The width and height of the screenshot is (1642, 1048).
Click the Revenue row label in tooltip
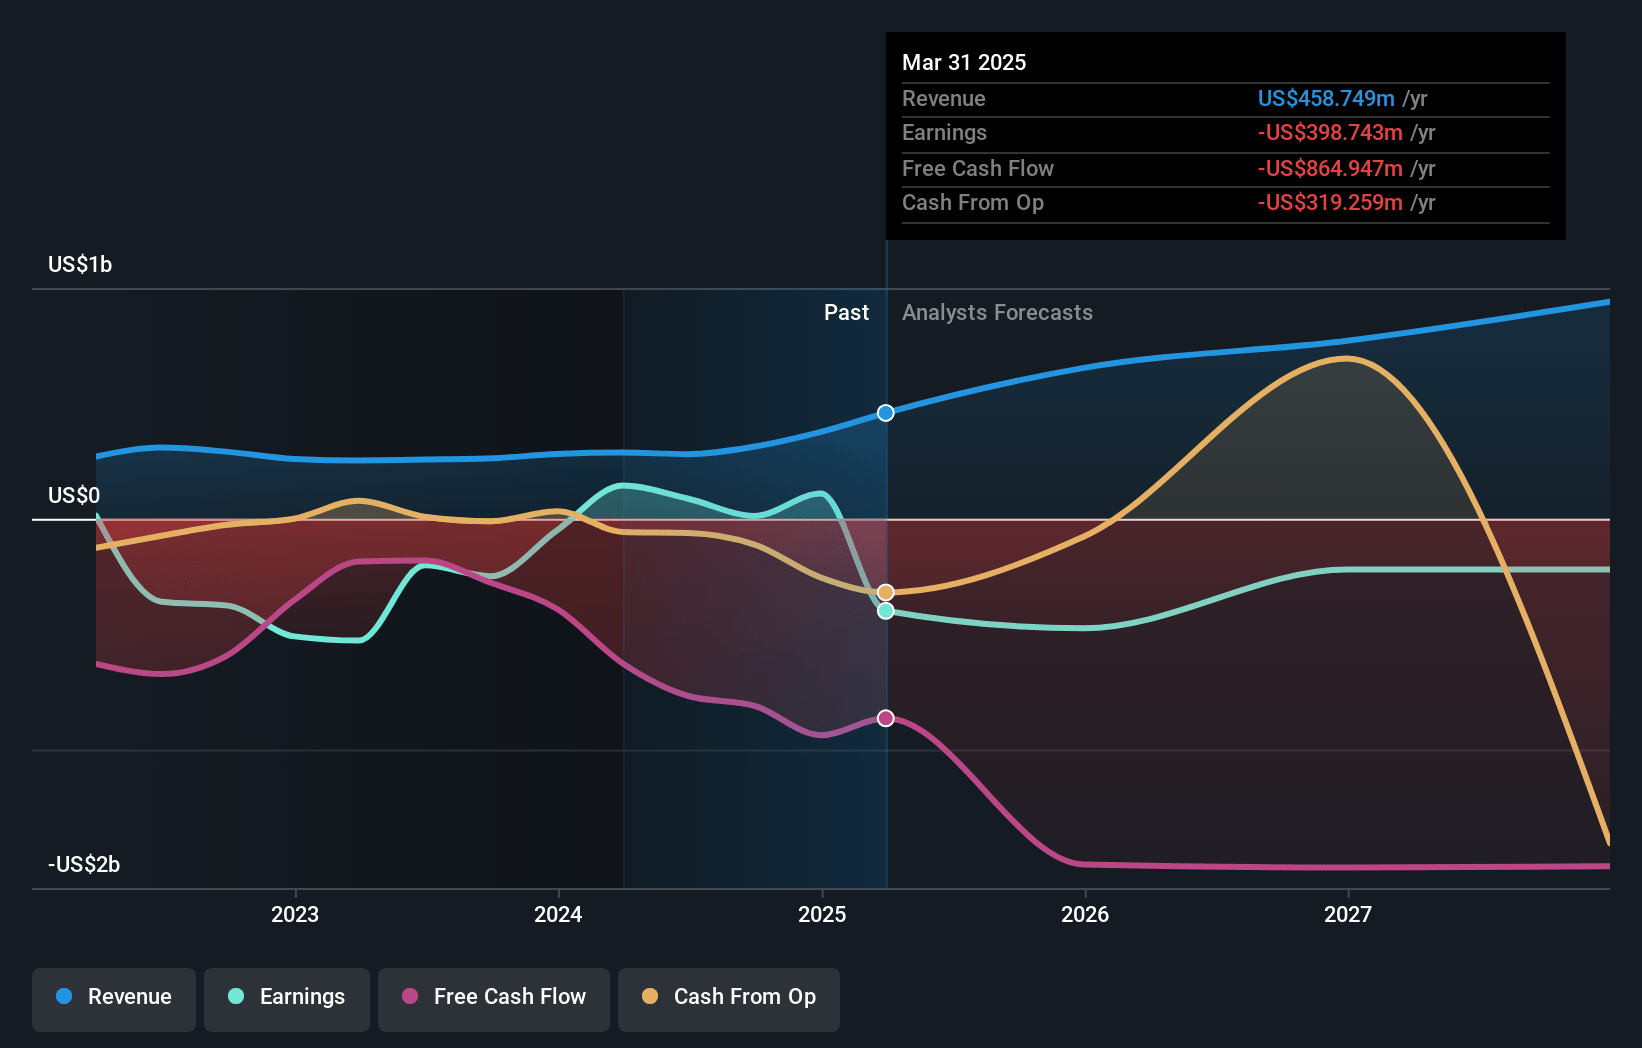(944, 99)
